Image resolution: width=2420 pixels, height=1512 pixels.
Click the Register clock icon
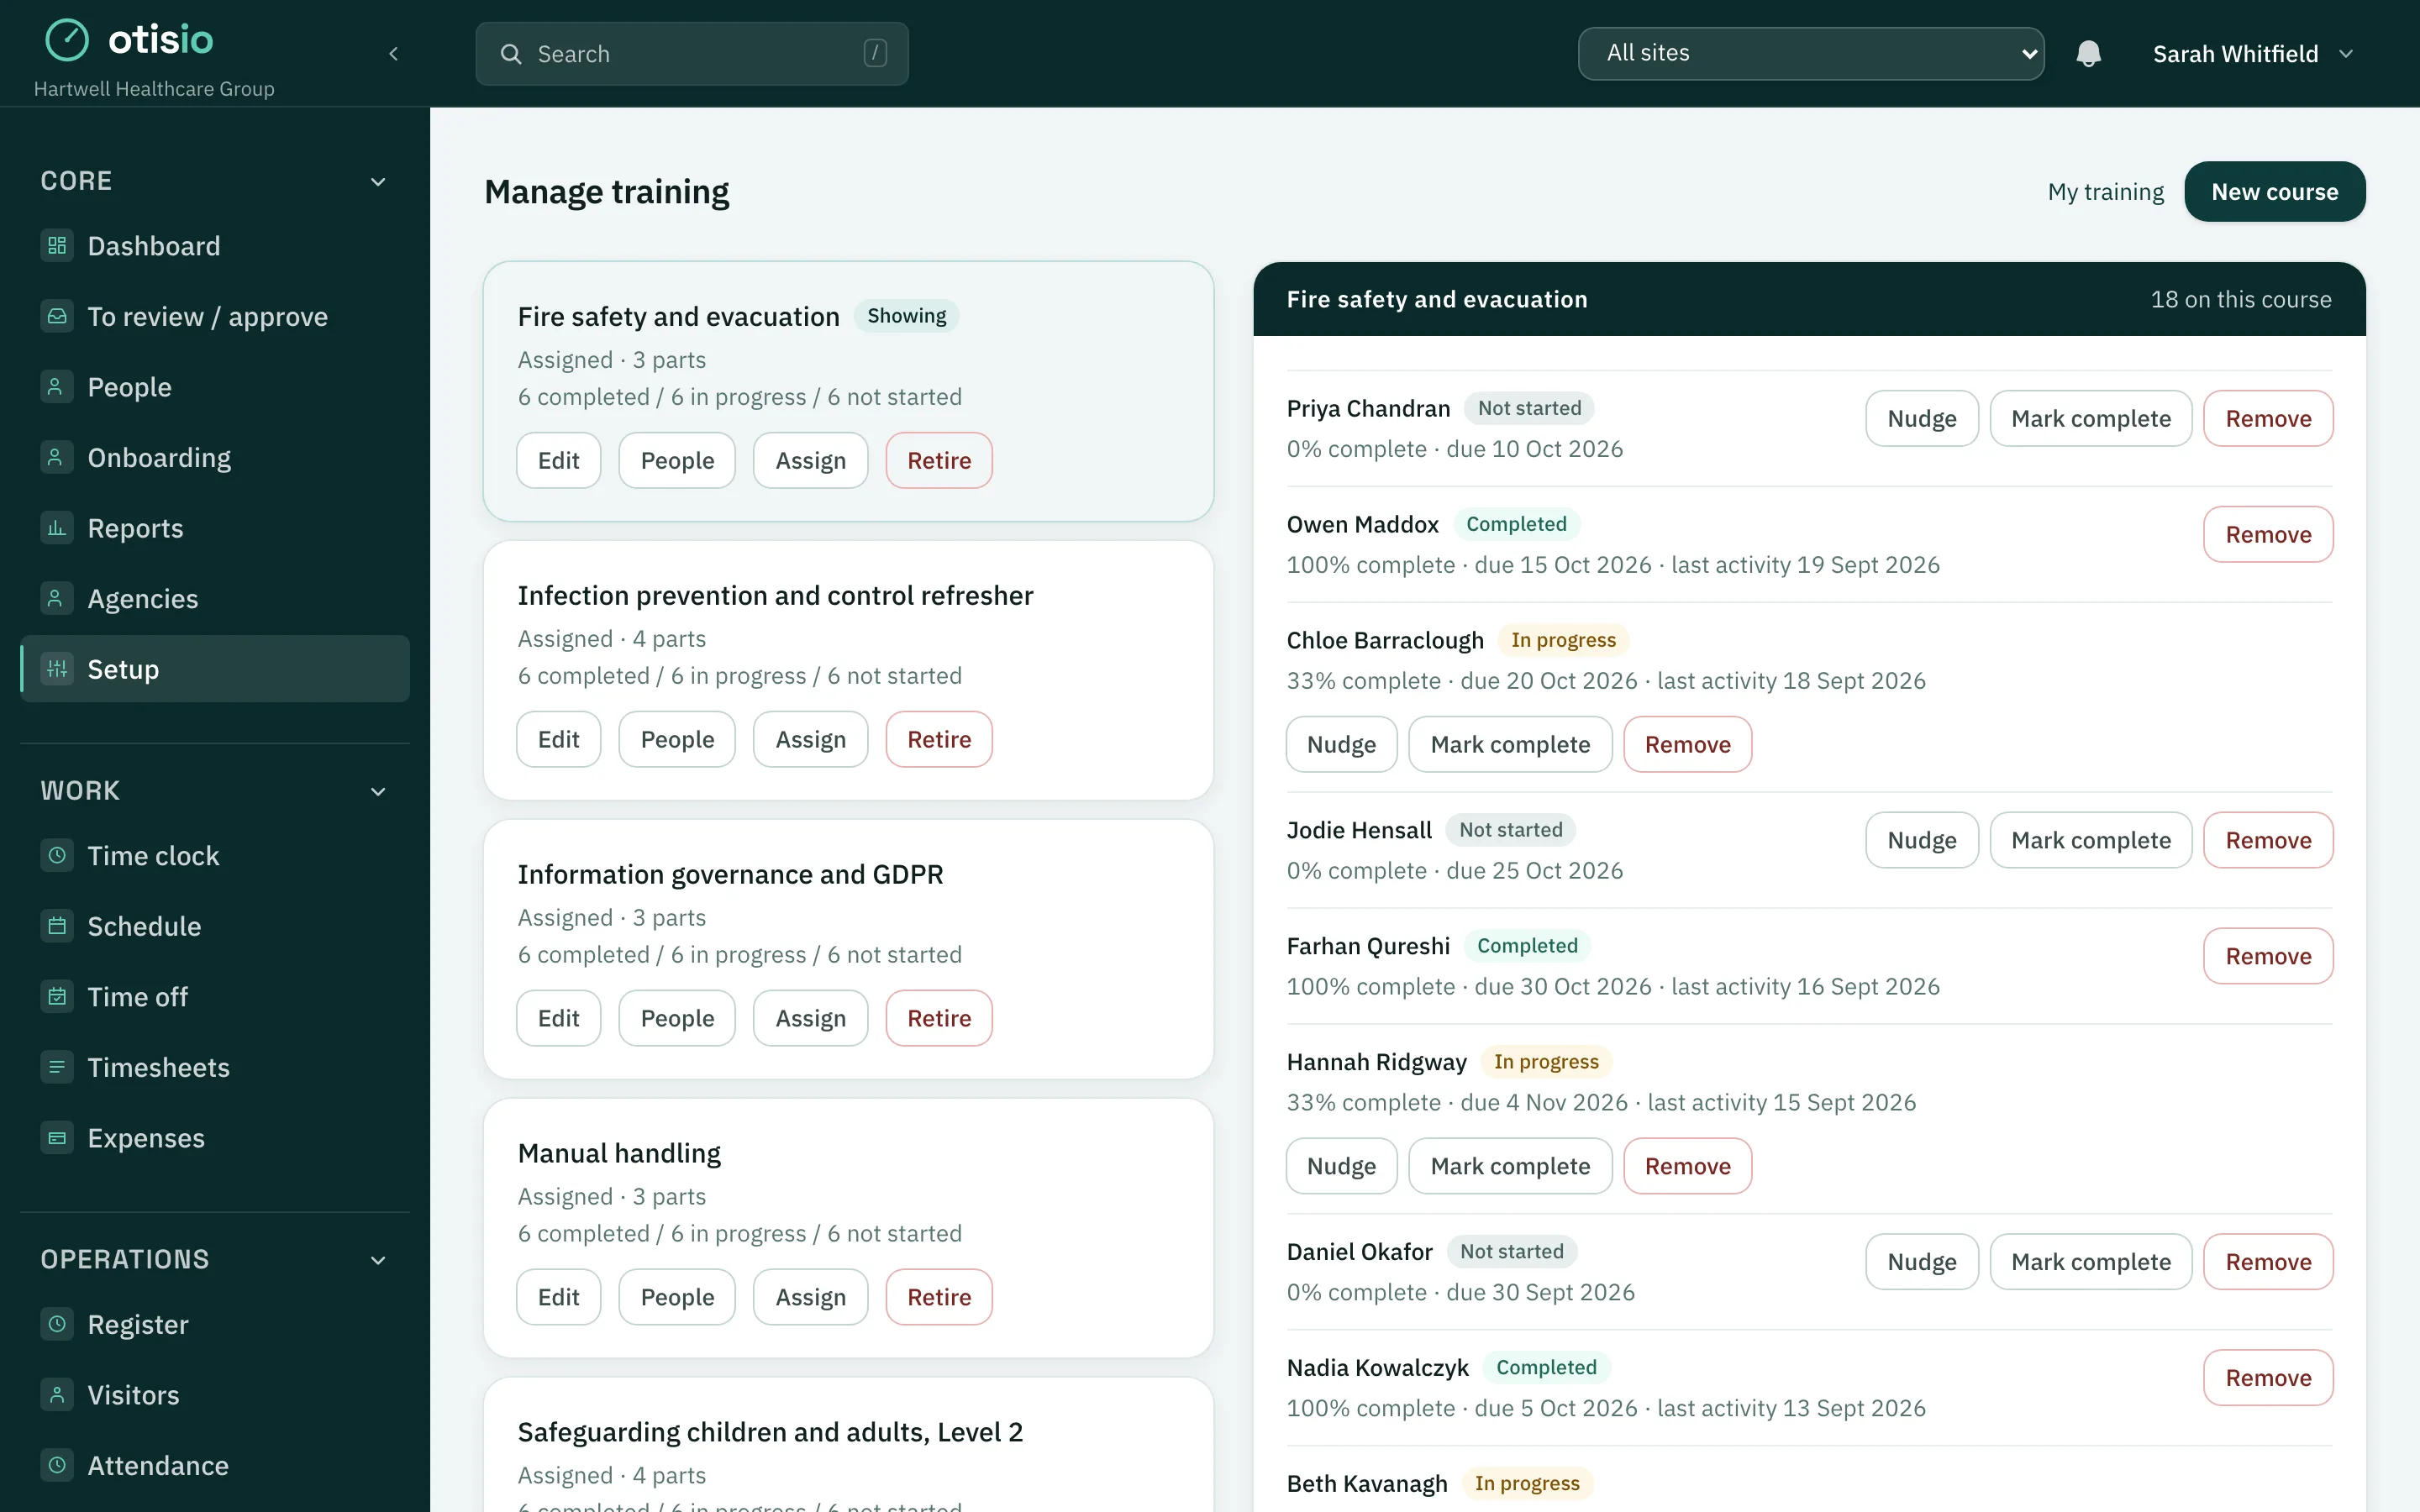57,1324
